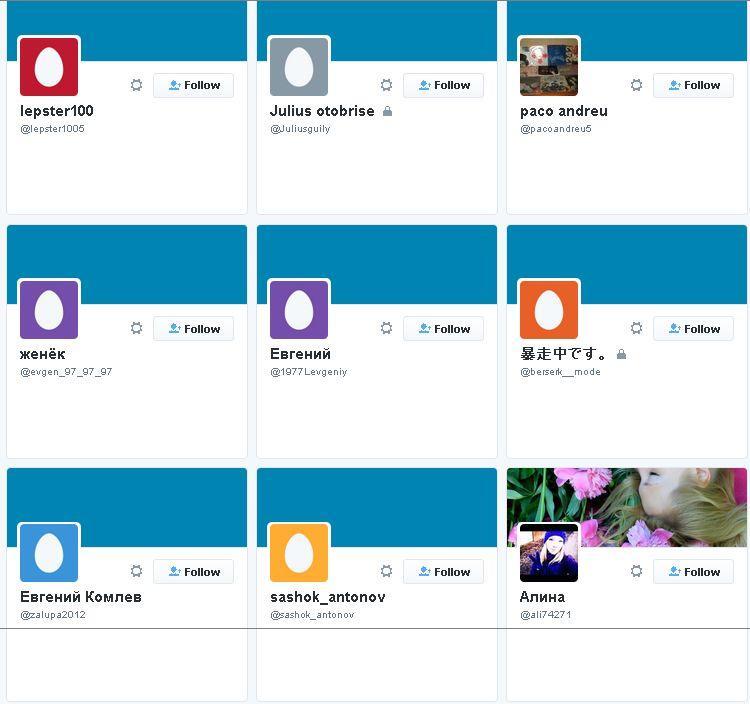Open Алина's avatar photo

pos(549,553)
